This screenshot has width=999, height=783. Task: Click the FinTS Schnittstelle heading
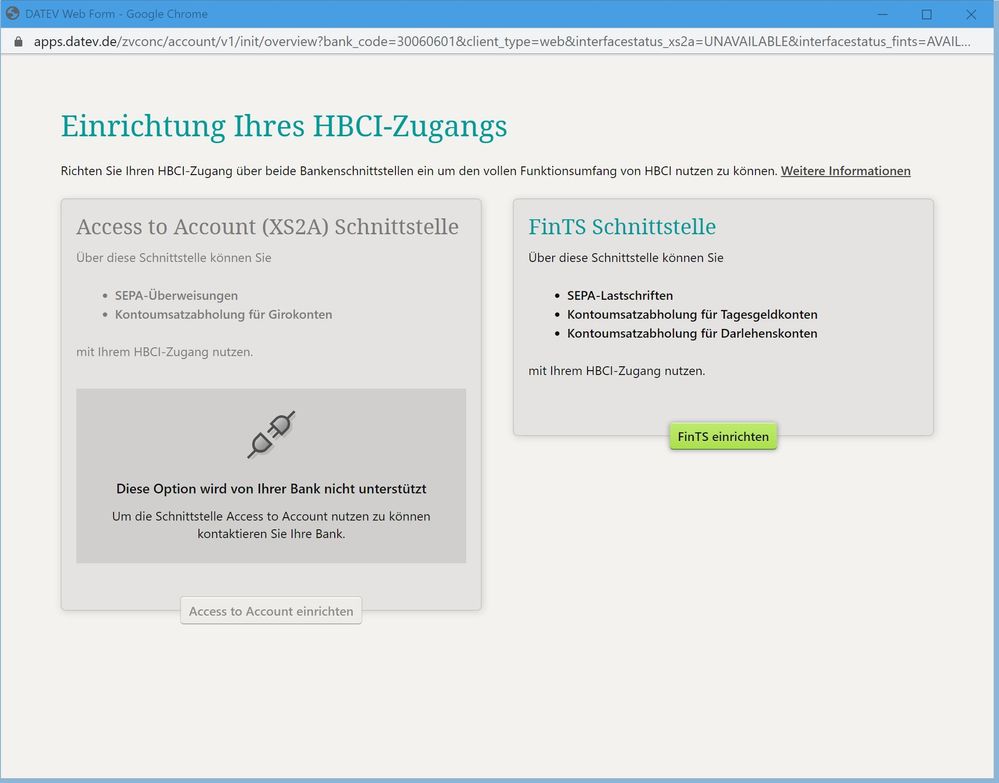(x=622, y=227)
